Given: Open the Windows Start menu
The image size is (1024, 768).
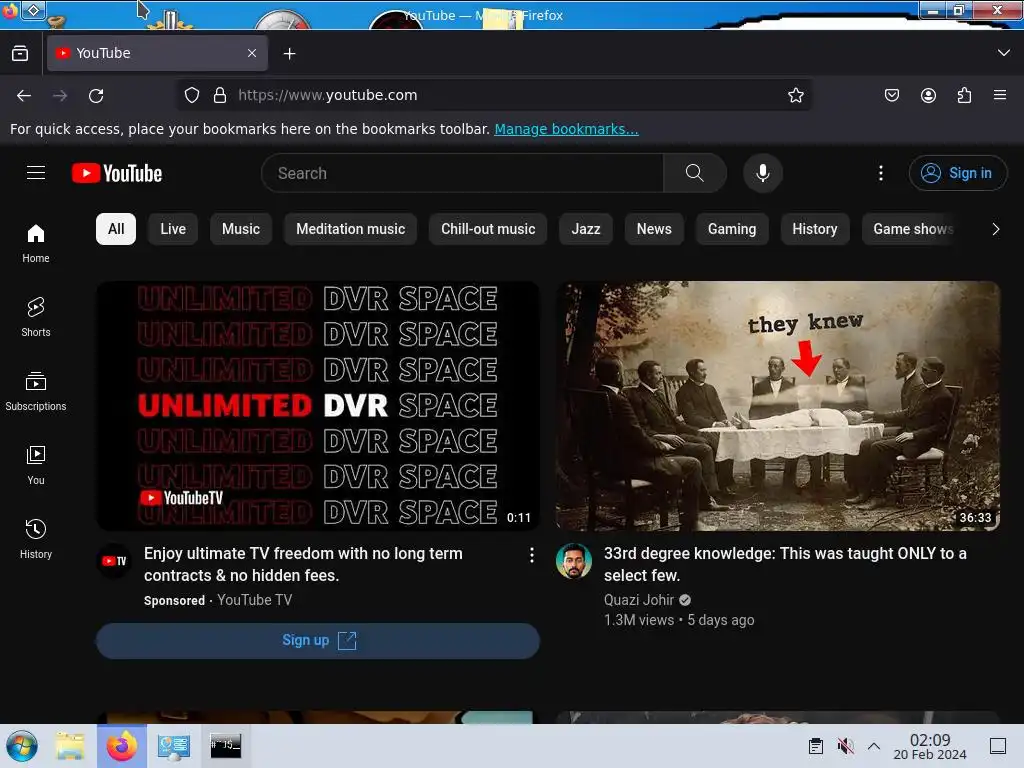Looking at the screenshot, I should 22,746.
